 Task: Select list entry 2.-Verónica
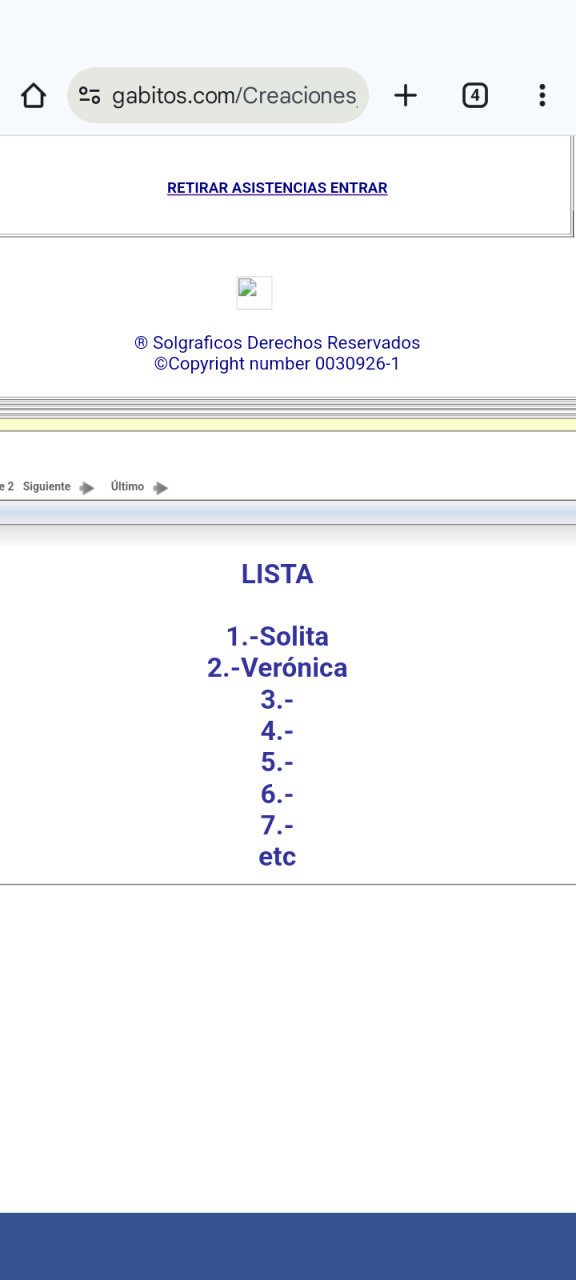[277, 668]
